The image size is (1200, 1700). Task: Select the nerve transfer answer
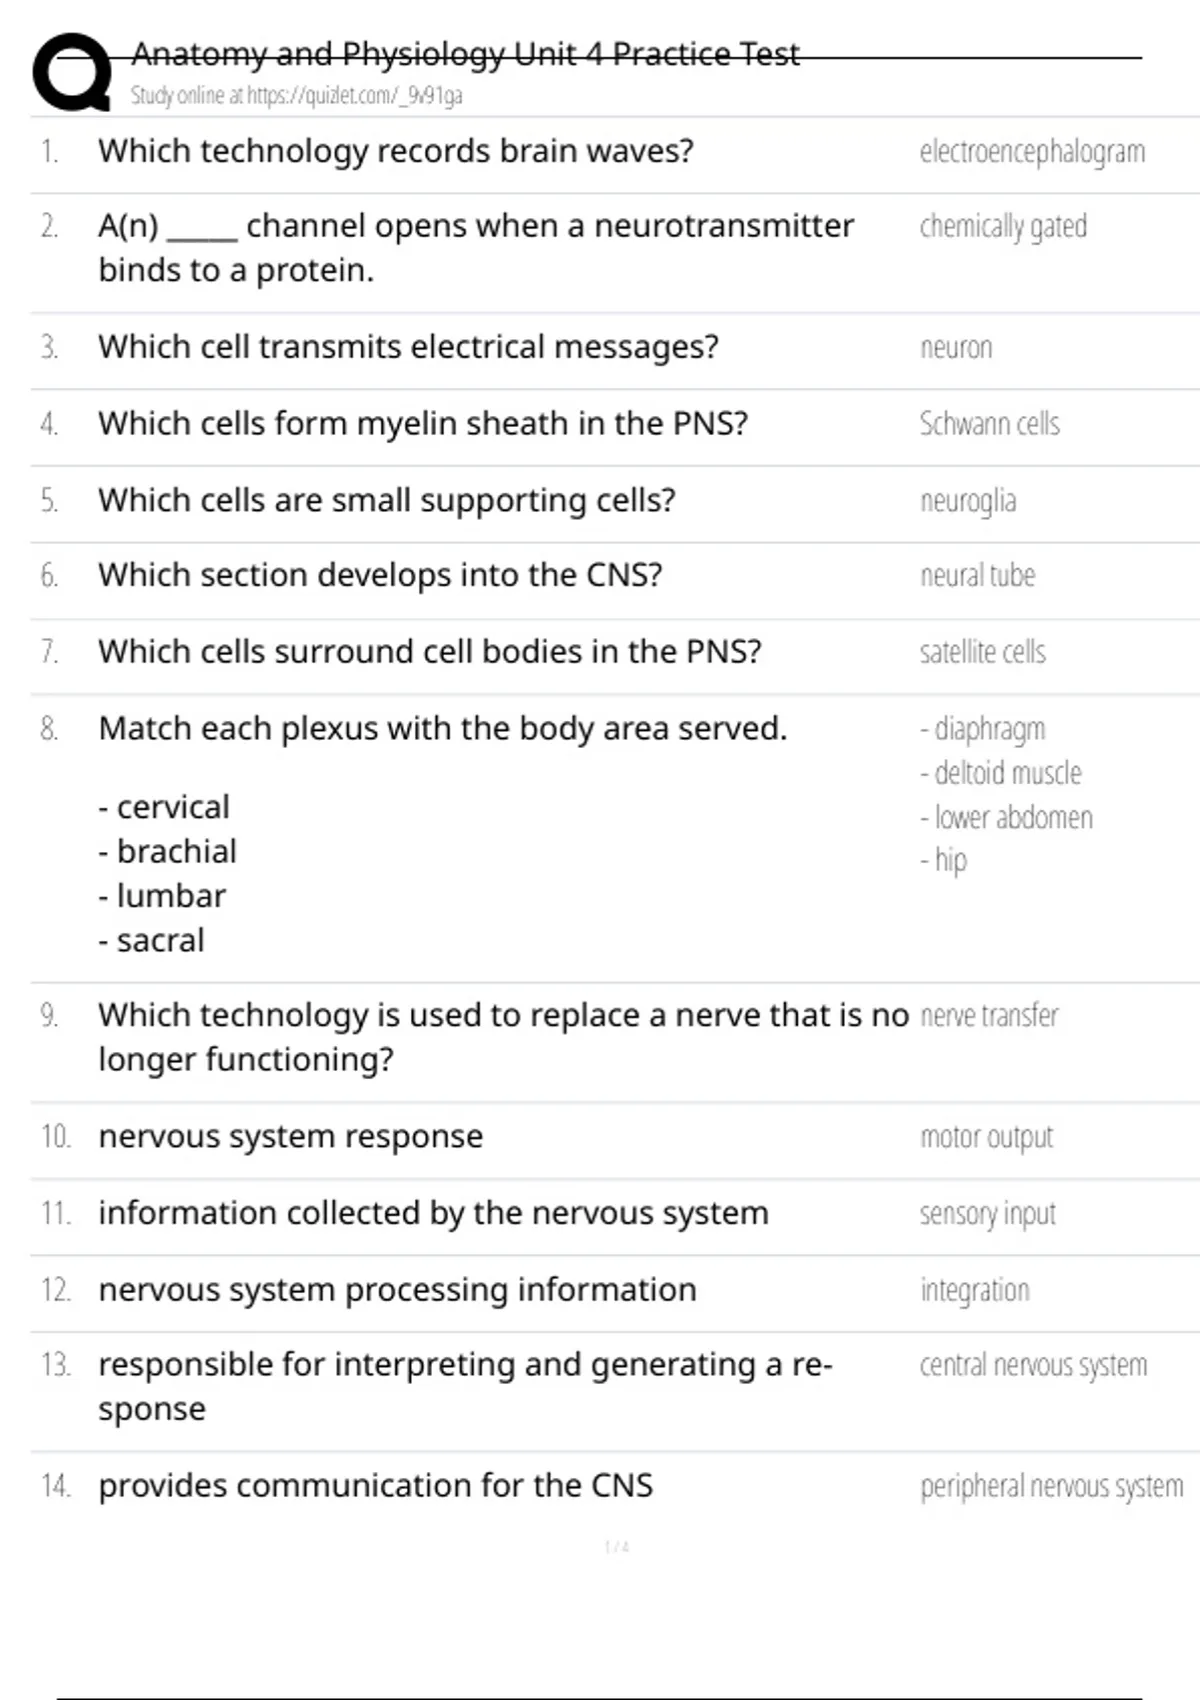[x=988, y=1016]
